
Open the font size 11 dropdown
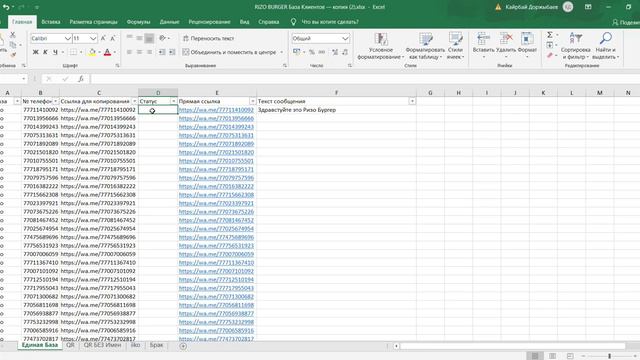click(x=93, y=38)
